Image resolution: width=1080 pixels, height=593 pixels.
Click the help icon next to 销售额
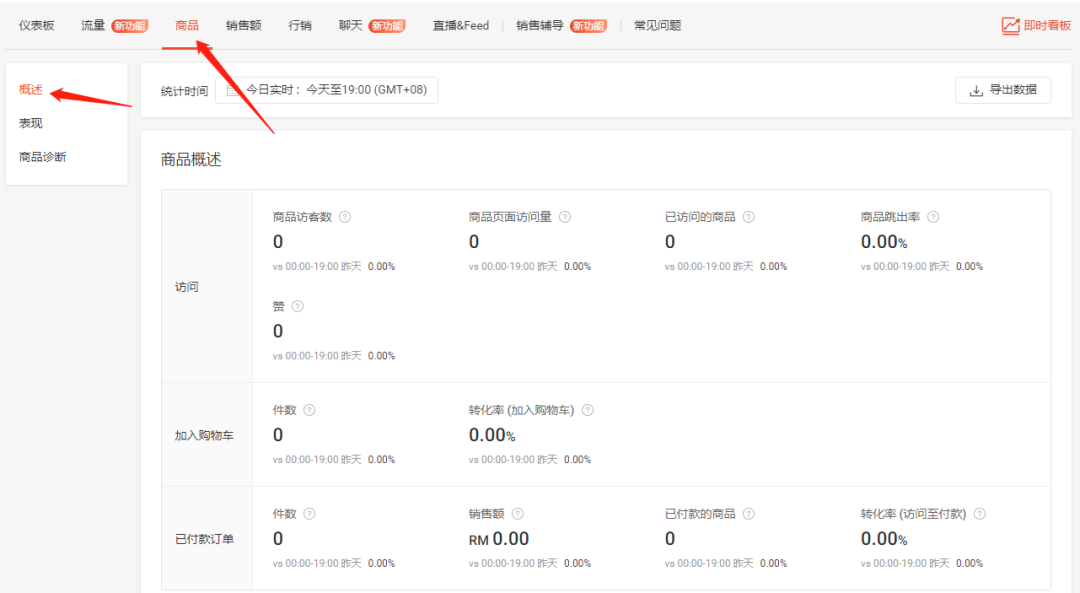coord(518,513)
